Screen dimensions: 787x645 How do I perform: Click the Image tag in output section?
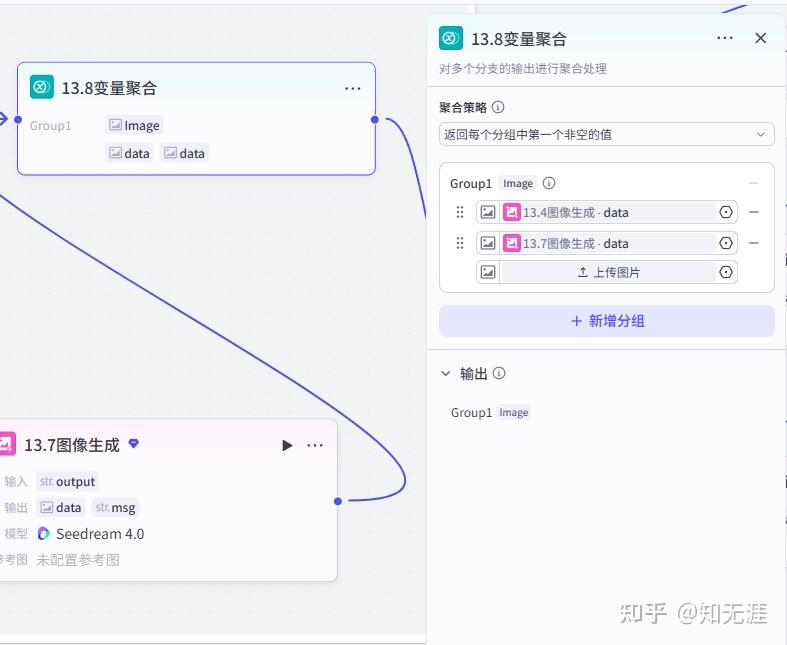coord(513,413)
